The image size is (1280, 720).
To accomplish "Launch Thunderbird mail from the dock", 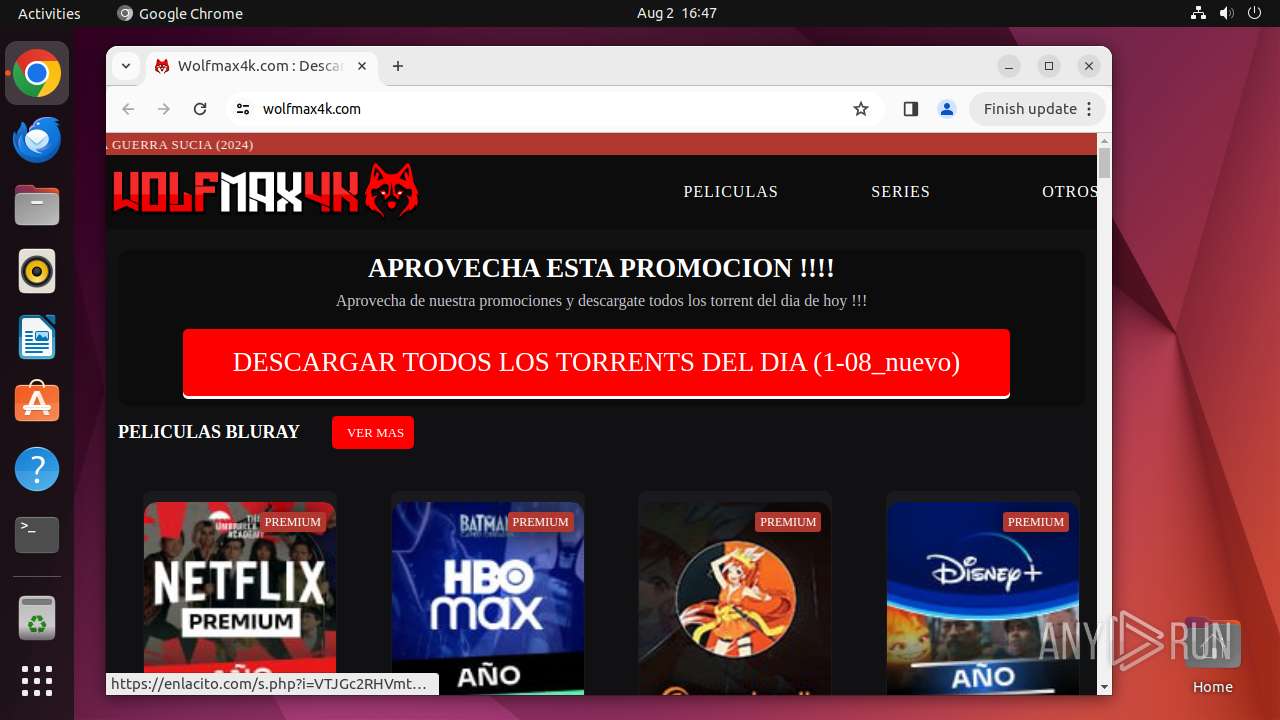I will coord(37,140).
